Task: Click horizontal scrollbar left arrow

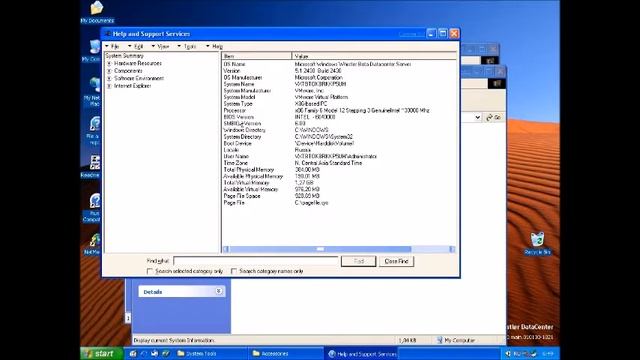Action: [x=226, y=249]
